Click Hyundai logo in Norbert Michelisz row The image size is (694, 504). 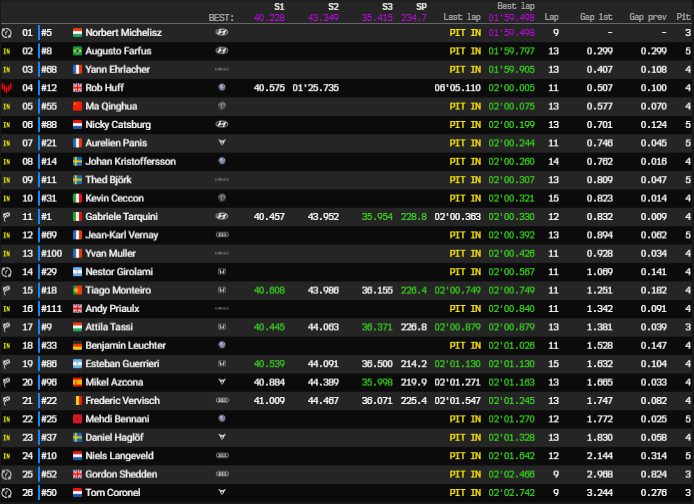[222, 32]
